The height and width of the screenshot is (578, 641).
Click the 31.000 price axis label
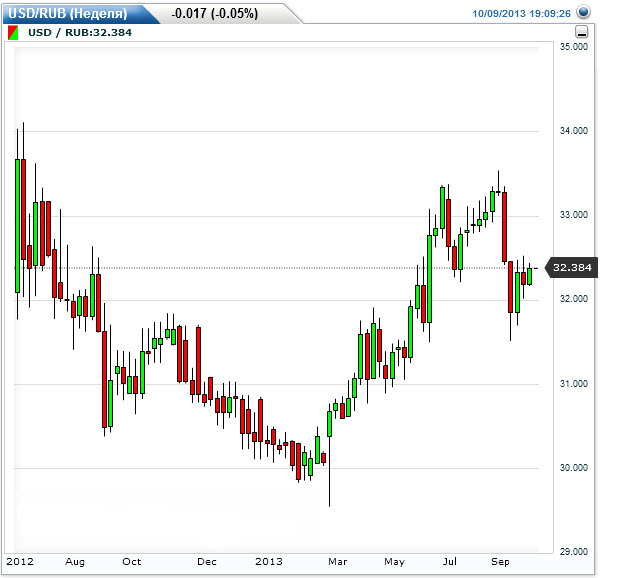574,383
